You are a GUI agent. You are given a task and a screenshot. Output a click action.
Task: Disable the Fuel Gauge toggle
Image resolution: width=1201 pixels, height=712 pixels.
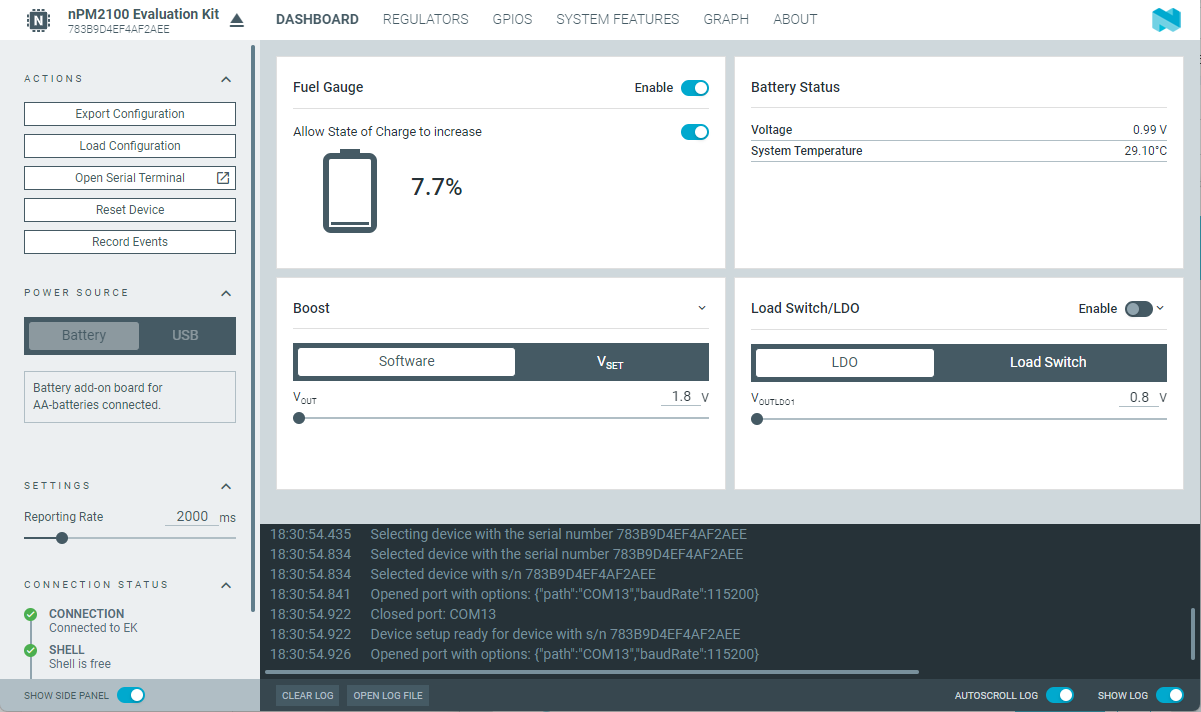(x=695, y=88)
